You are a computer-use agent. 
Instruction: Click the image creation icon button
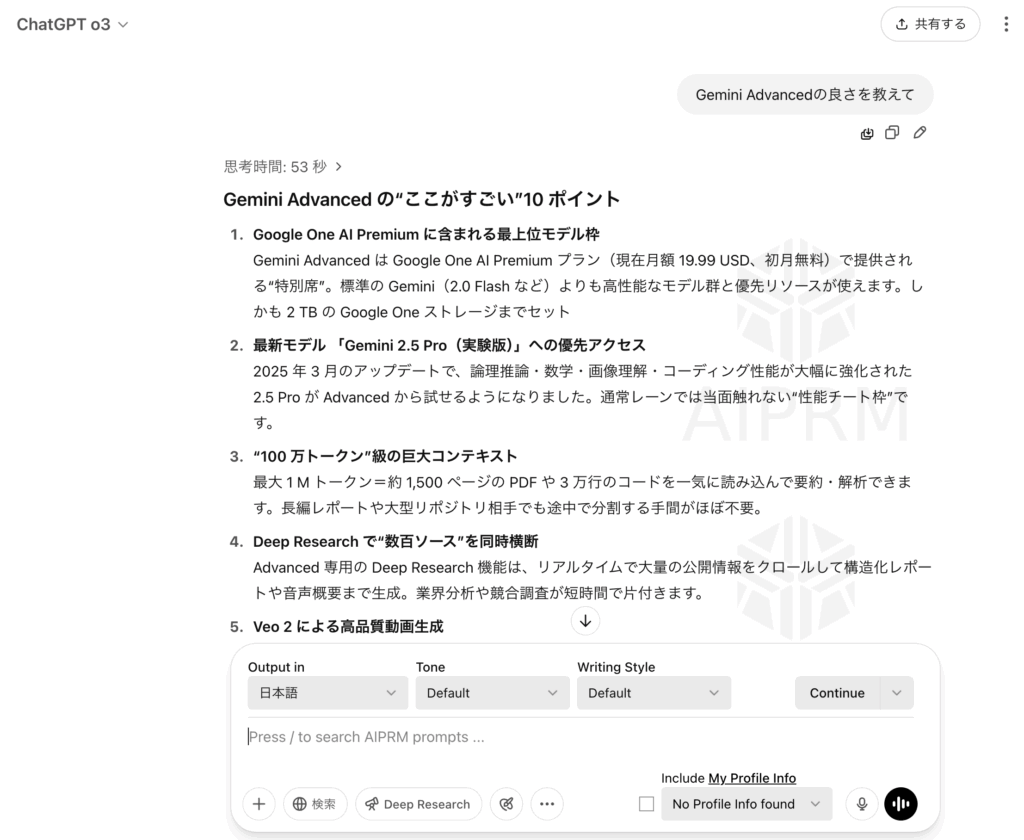(506, 804)
